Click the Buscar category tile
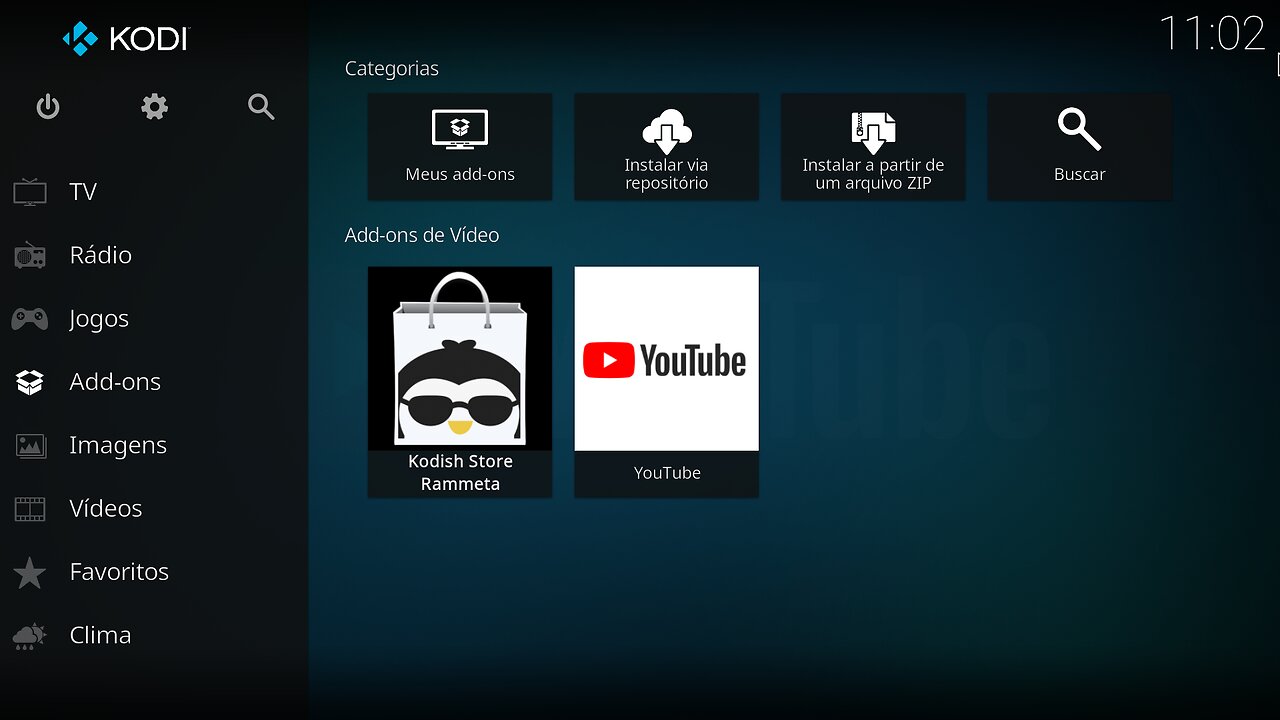 pyautogui.click(x=1080, y=147)
